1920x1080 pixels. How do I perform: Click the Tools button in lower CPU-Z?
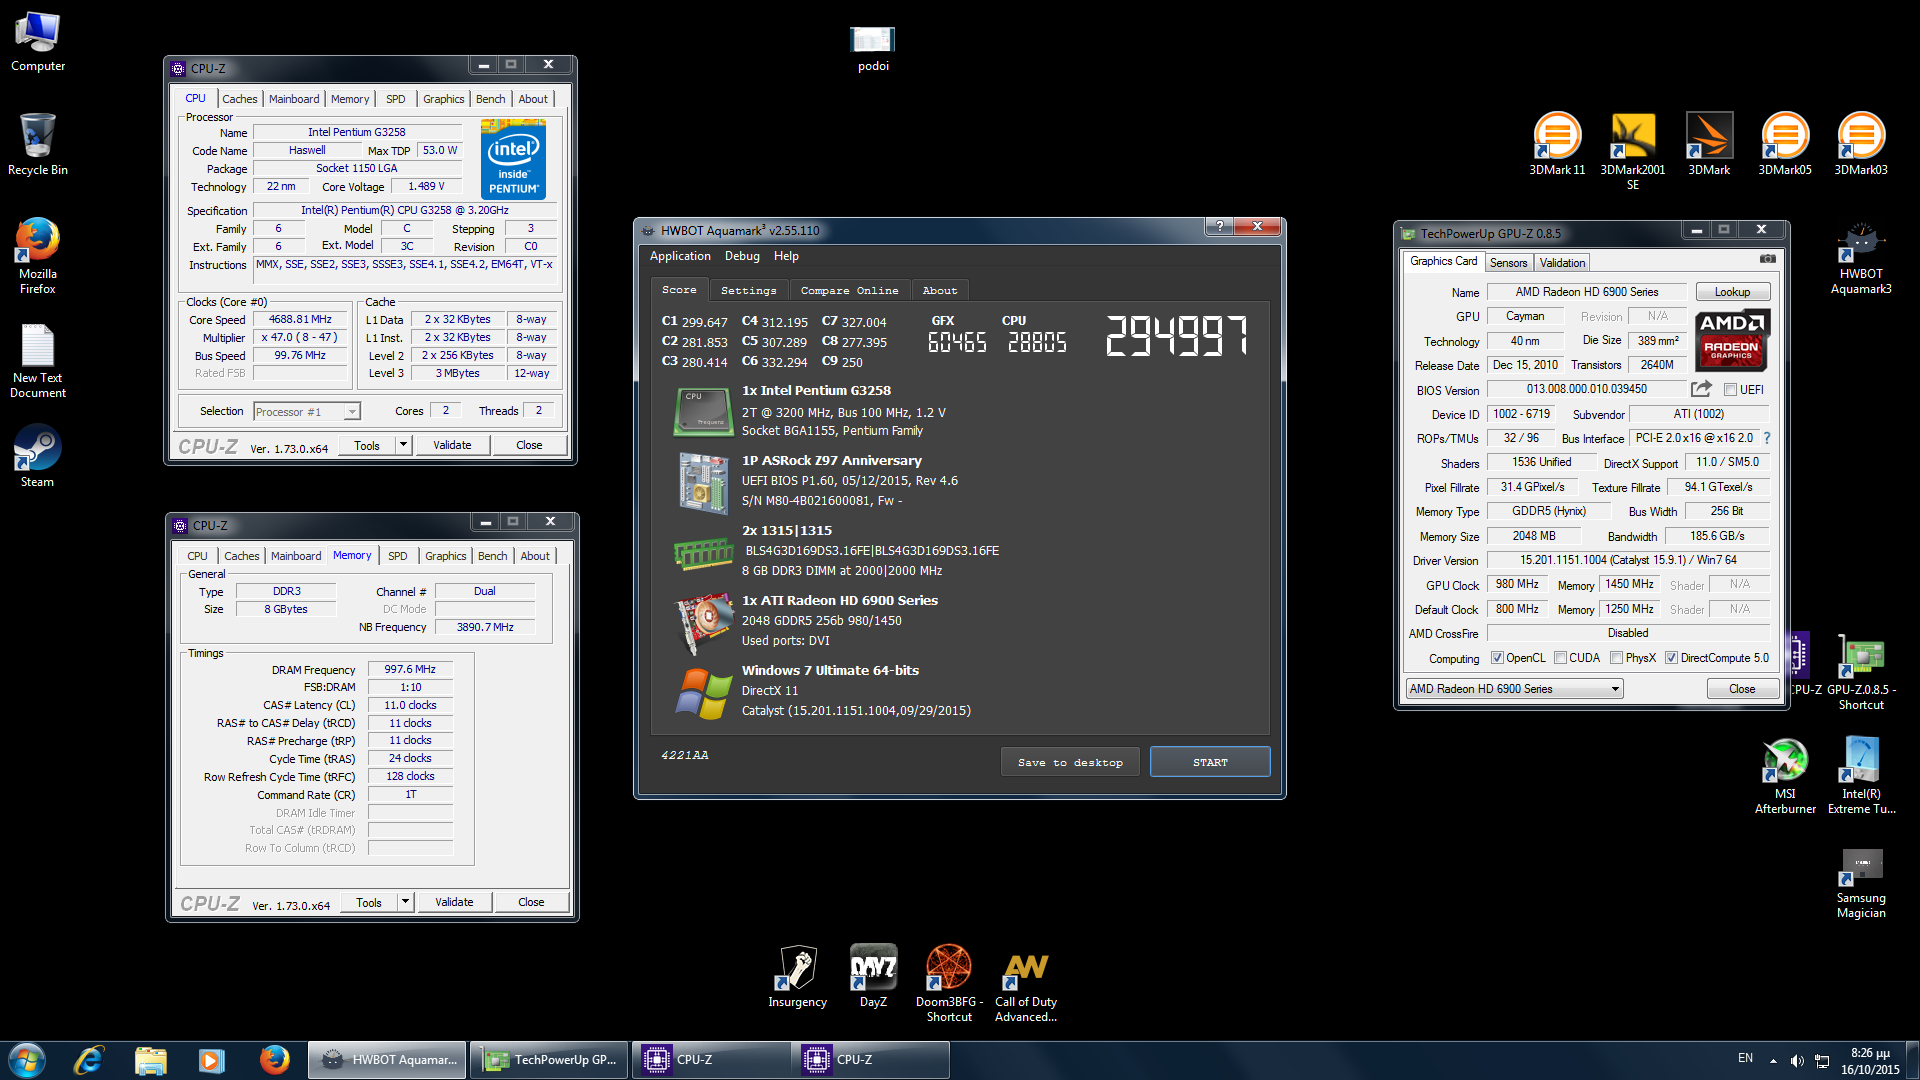pos(368,902)
